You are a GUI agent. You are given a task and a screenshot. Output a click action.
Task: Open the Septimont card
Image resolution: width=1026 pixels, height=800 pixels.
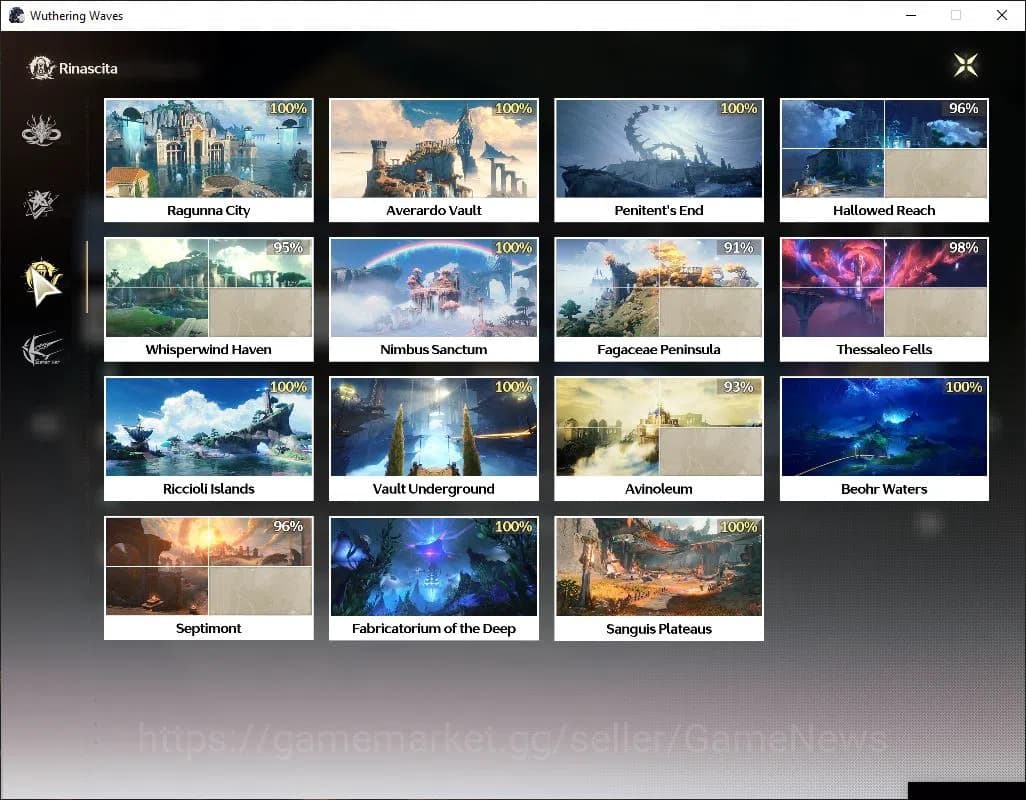(209, 578)
